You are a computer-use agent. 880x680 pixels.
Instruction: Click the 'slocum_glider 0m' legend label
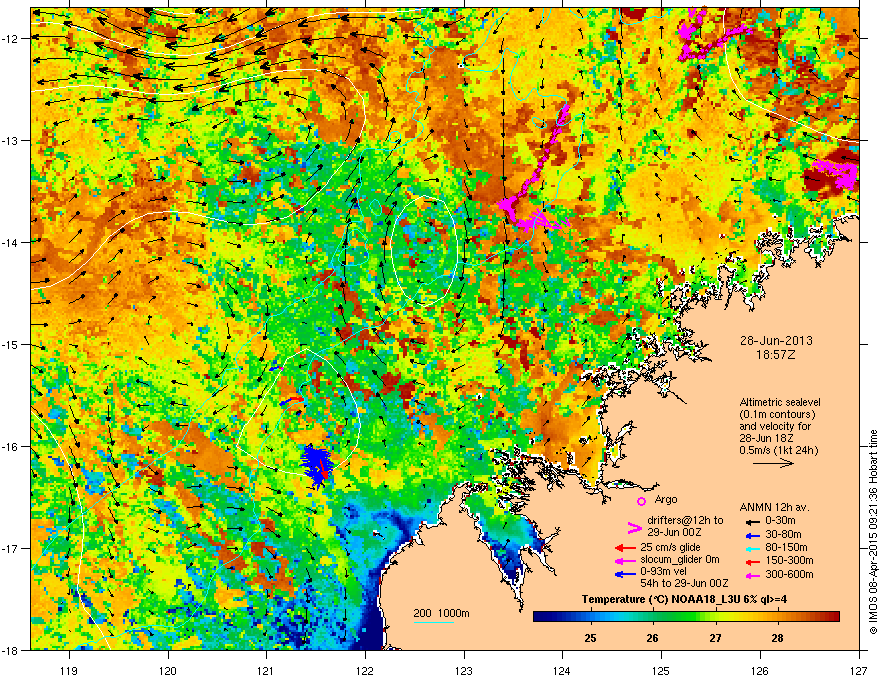680,560
